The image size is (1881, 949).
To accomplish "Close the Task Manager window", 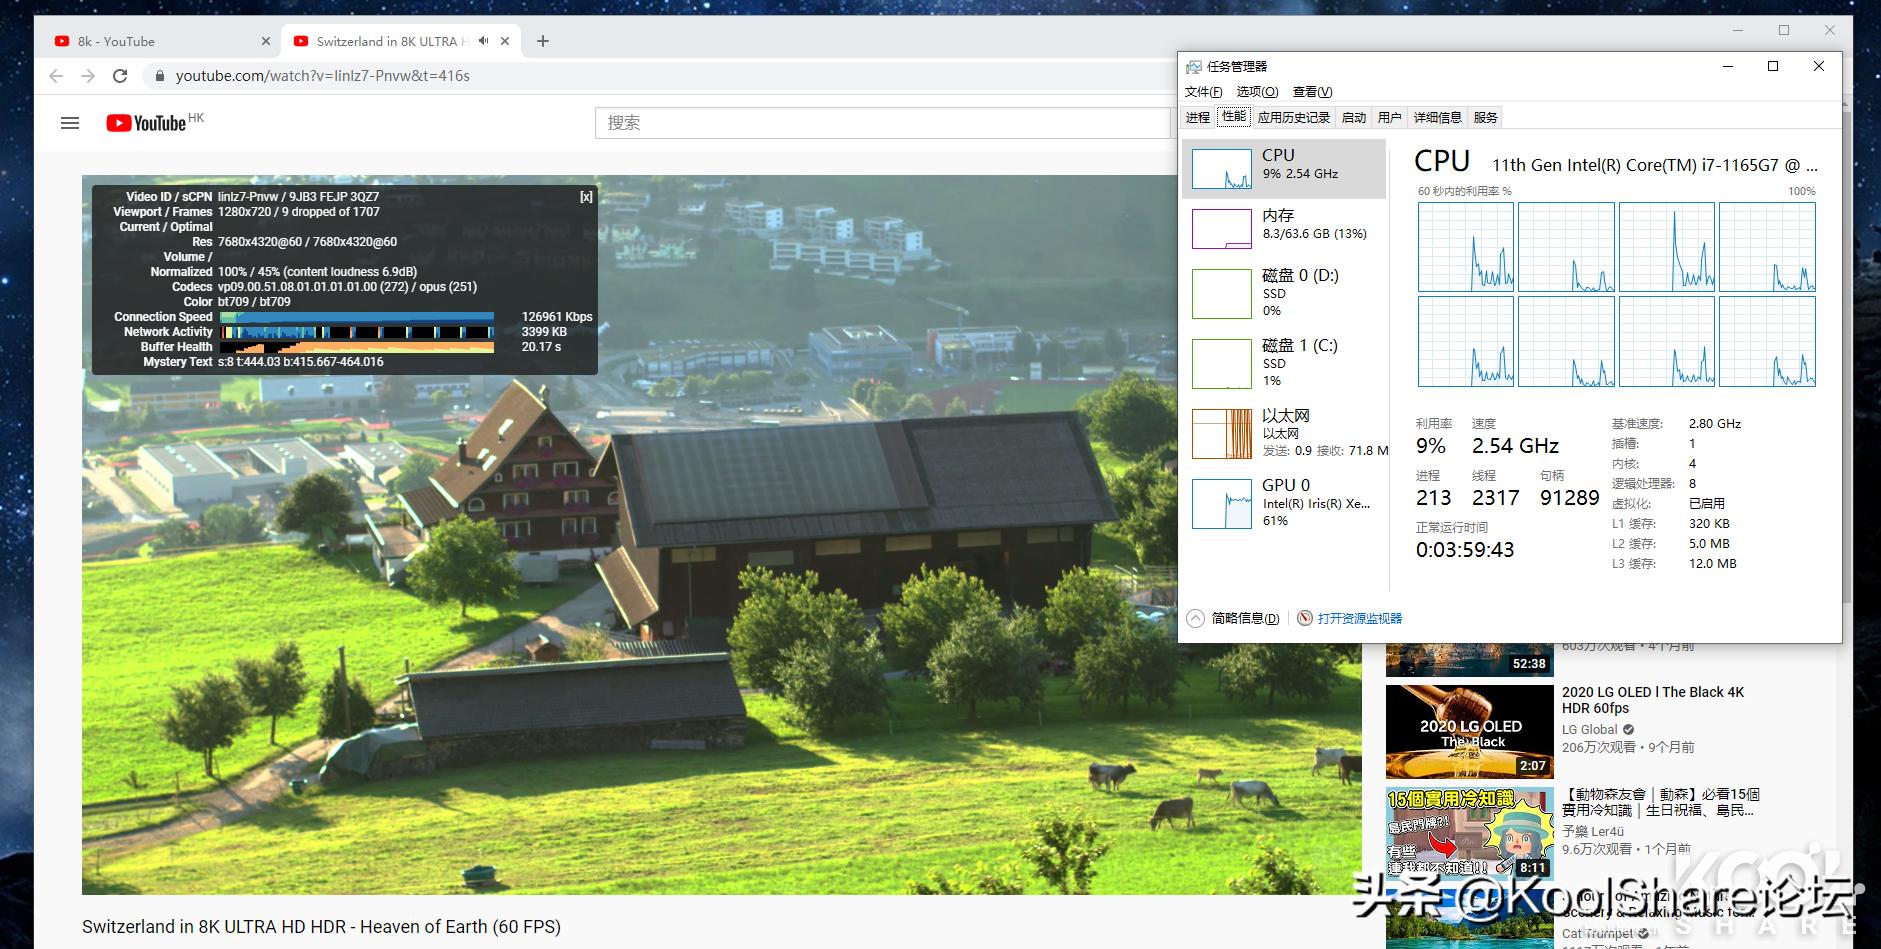I will coord(1819,66).
